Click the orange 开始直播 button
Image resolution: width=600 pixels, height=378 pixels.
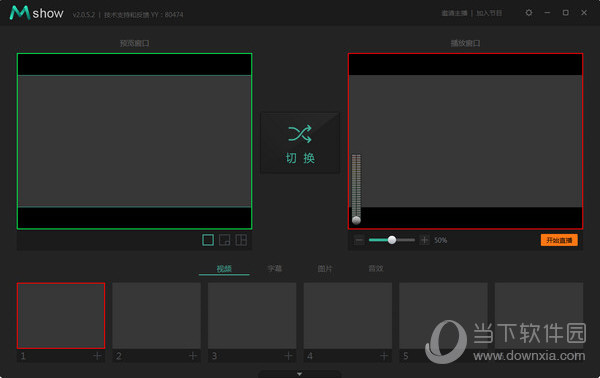click(x=559, y=240)
